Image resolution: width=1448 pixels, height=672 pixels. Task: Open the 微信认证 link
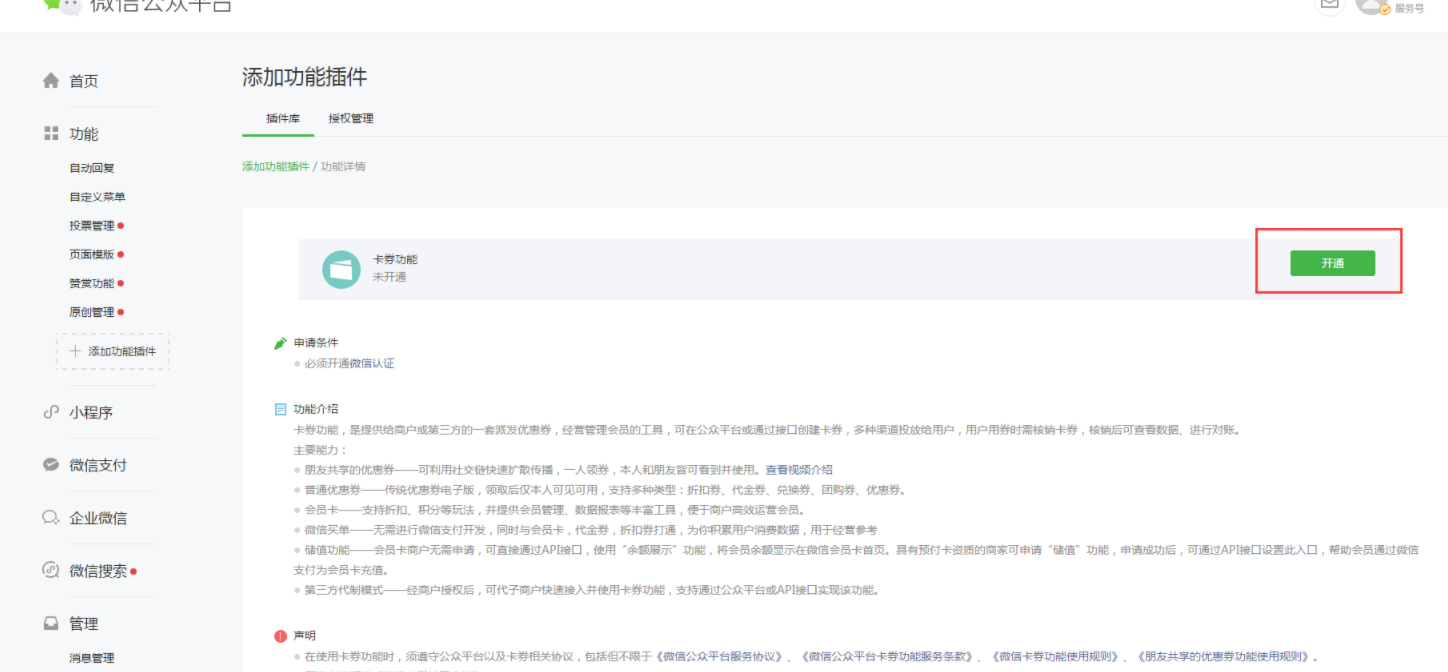click(372, 363)
